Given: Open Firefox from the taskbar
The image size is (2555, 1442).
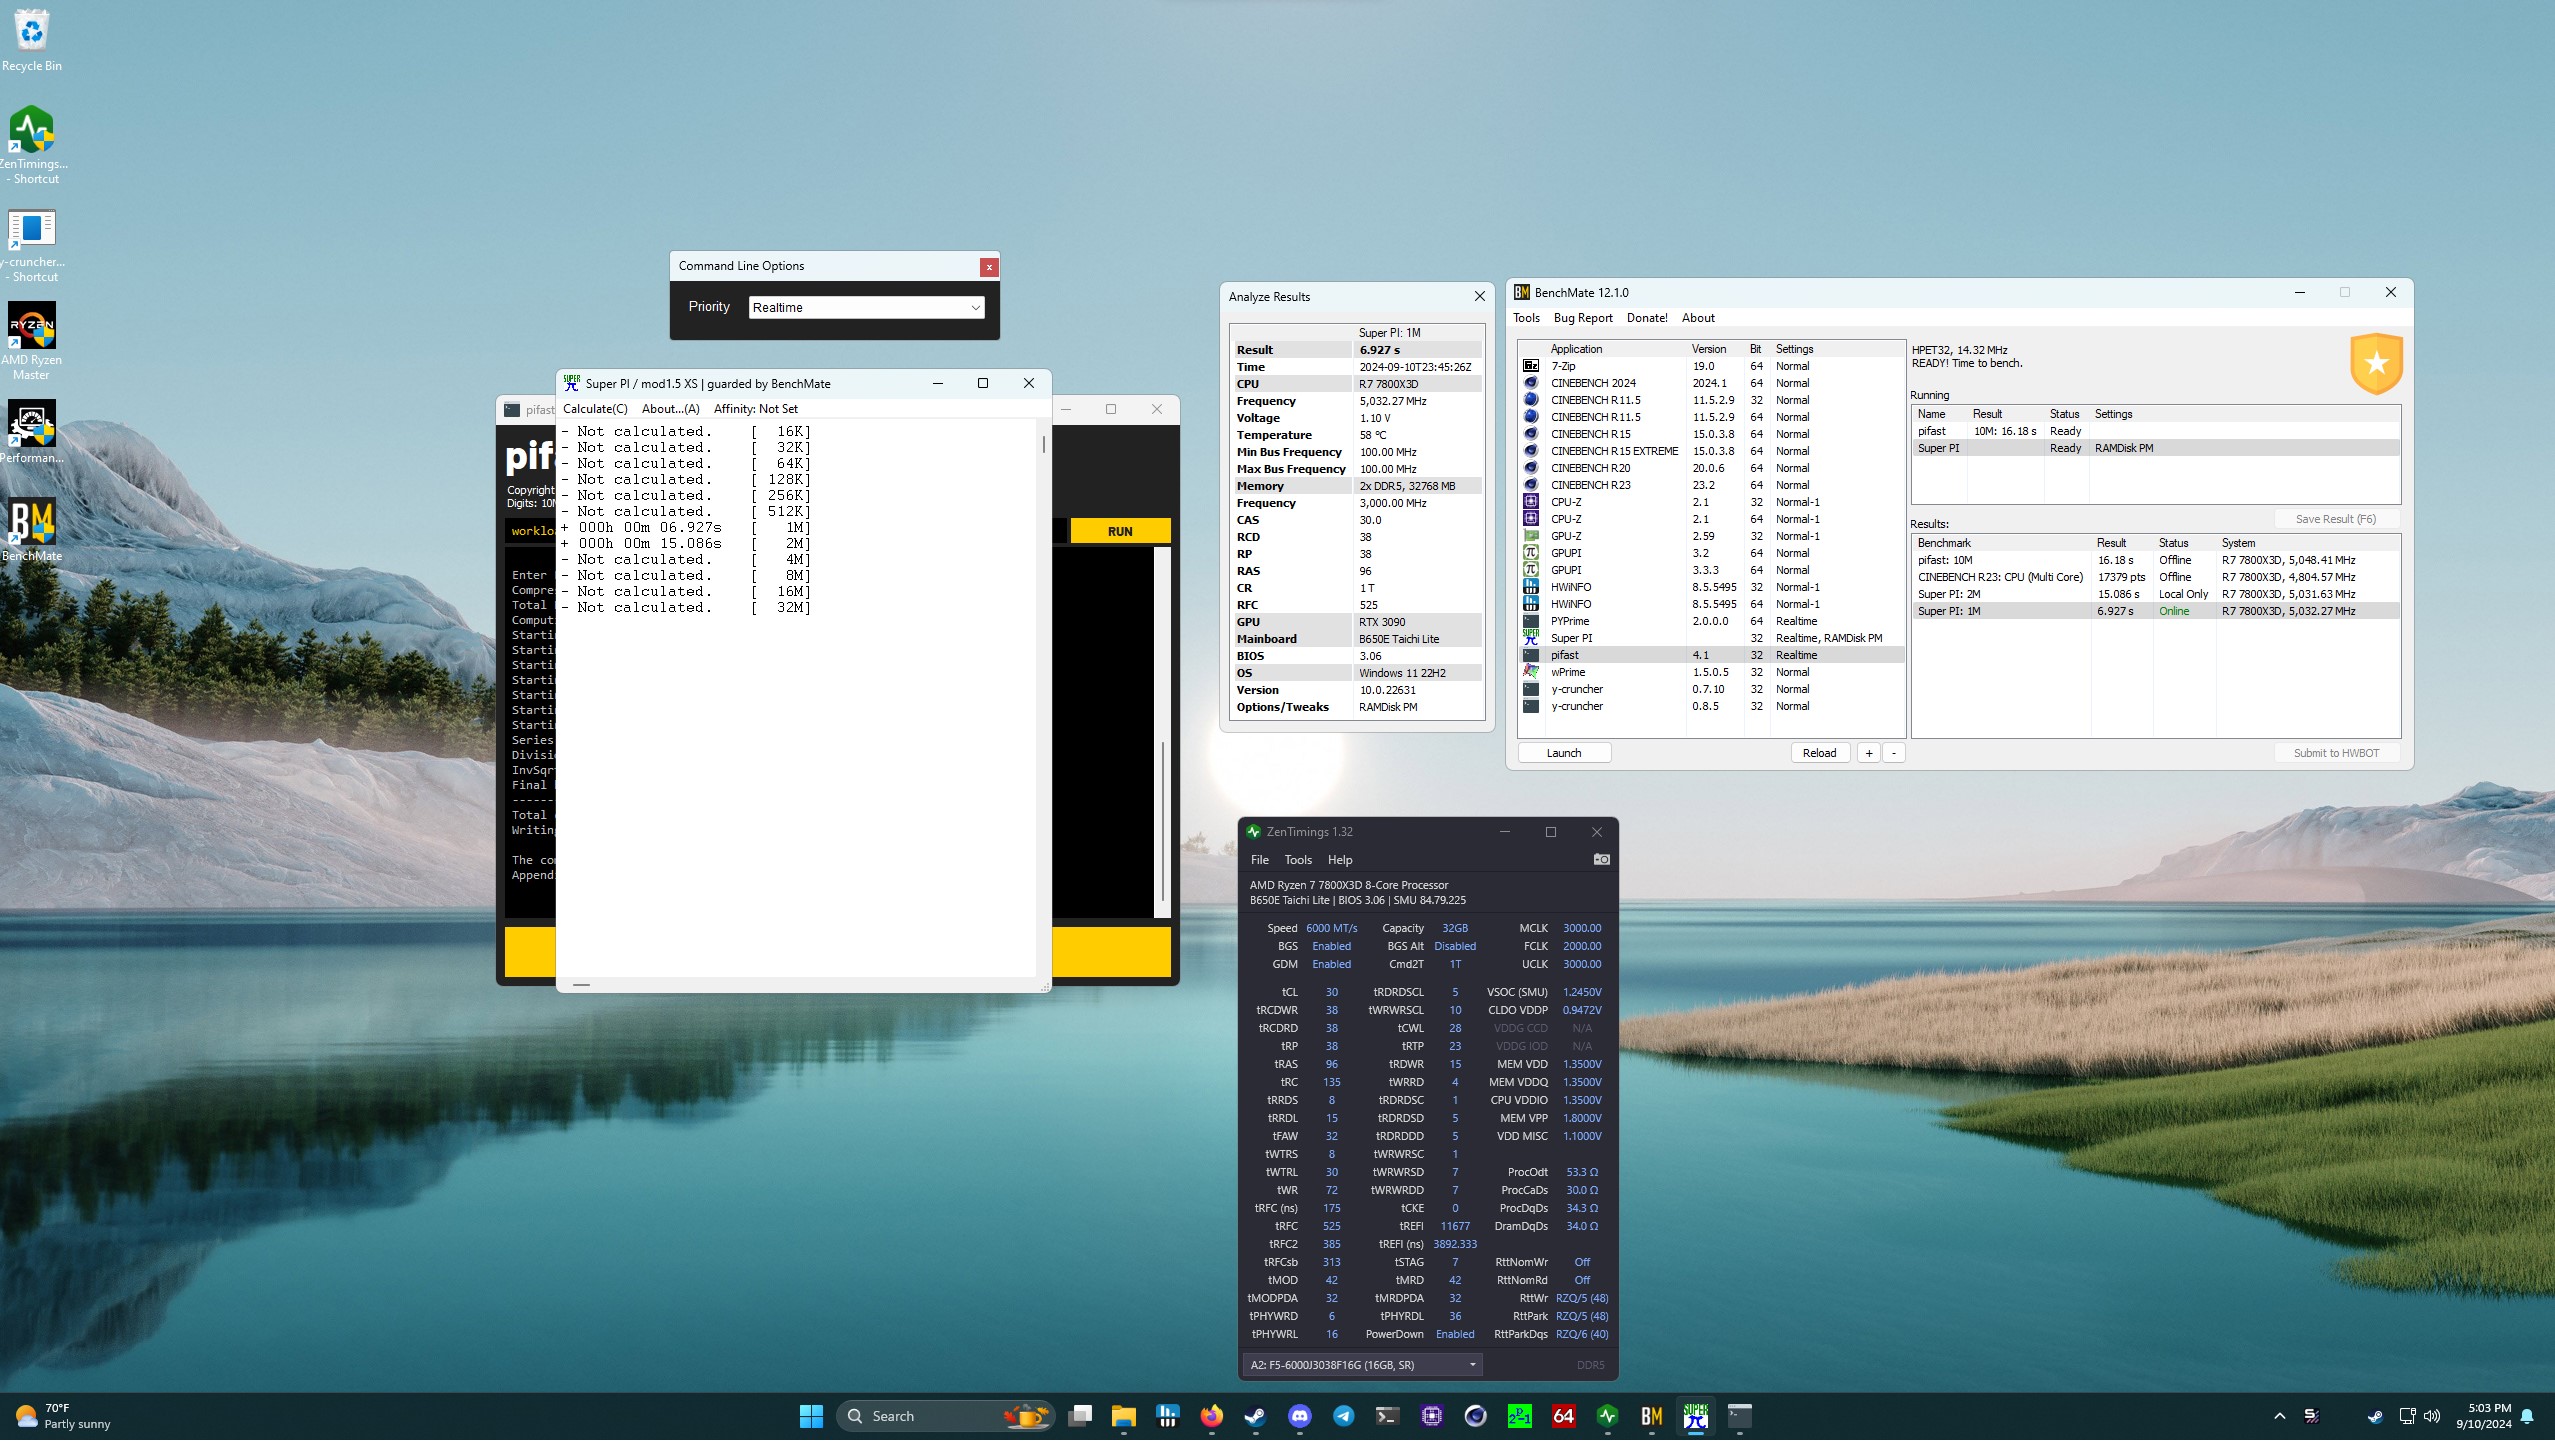Looking at the screenshot, I should [x=1212, y=1417].
